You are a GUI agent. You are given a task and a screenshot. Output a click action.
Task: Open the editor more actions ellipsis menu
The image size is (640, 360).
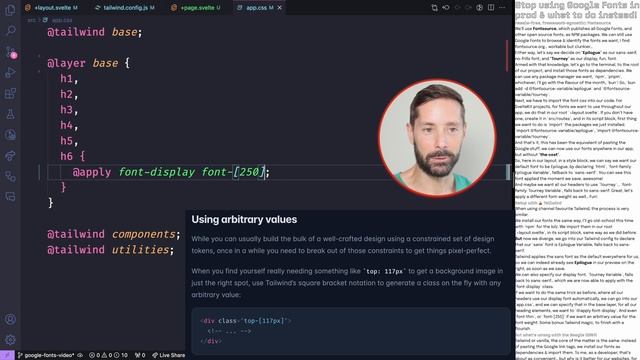[x=502, y=7]
